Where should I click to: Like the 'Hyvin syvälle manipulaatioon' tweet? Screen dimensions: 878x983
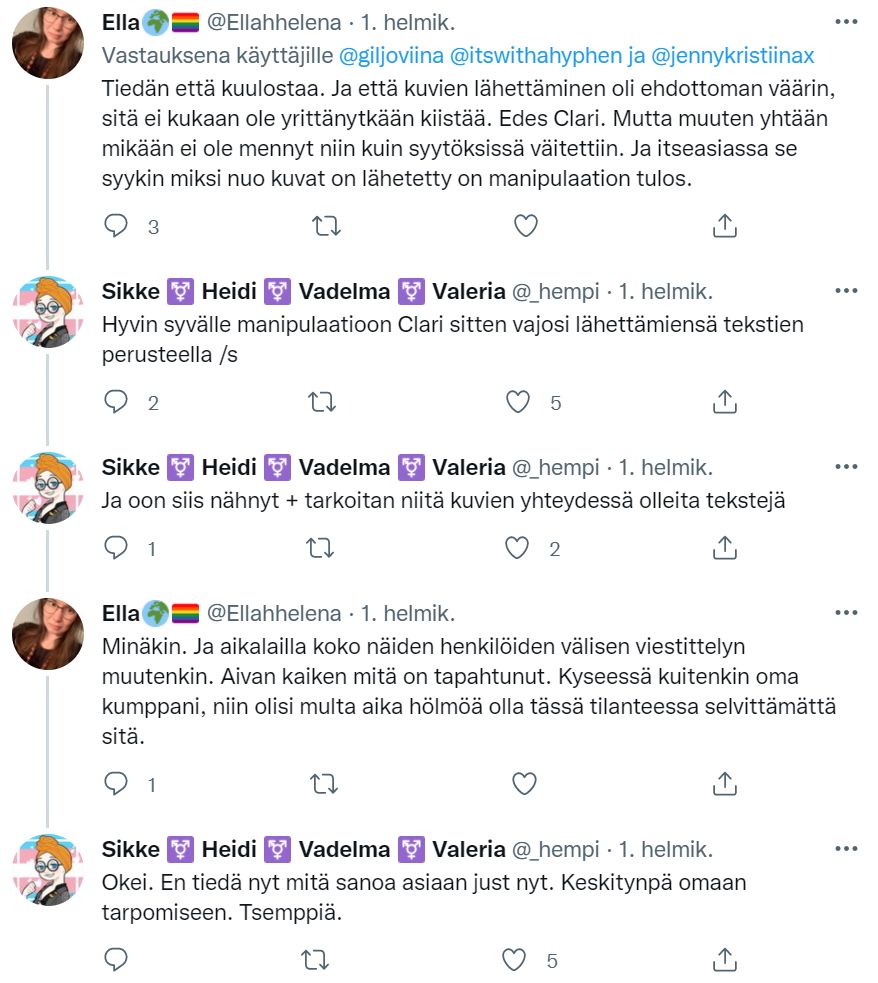pyautogui.click(x=517, y=402)
